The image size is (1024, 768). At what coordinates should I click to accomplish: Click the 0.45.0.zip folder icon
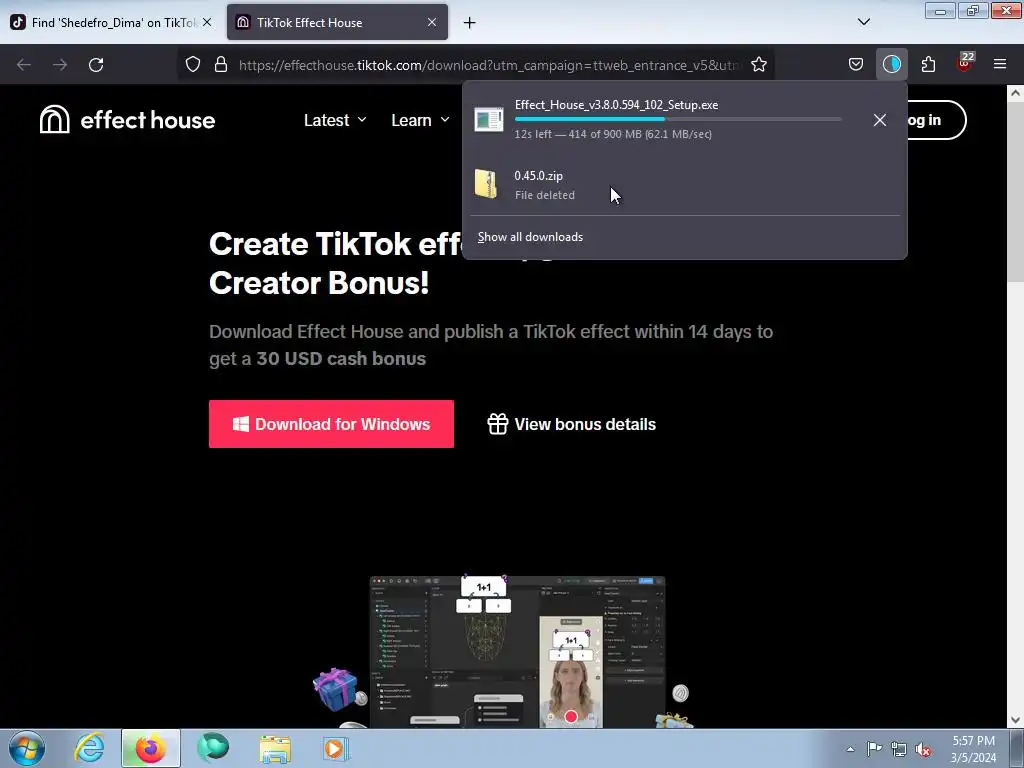(486, 184)
